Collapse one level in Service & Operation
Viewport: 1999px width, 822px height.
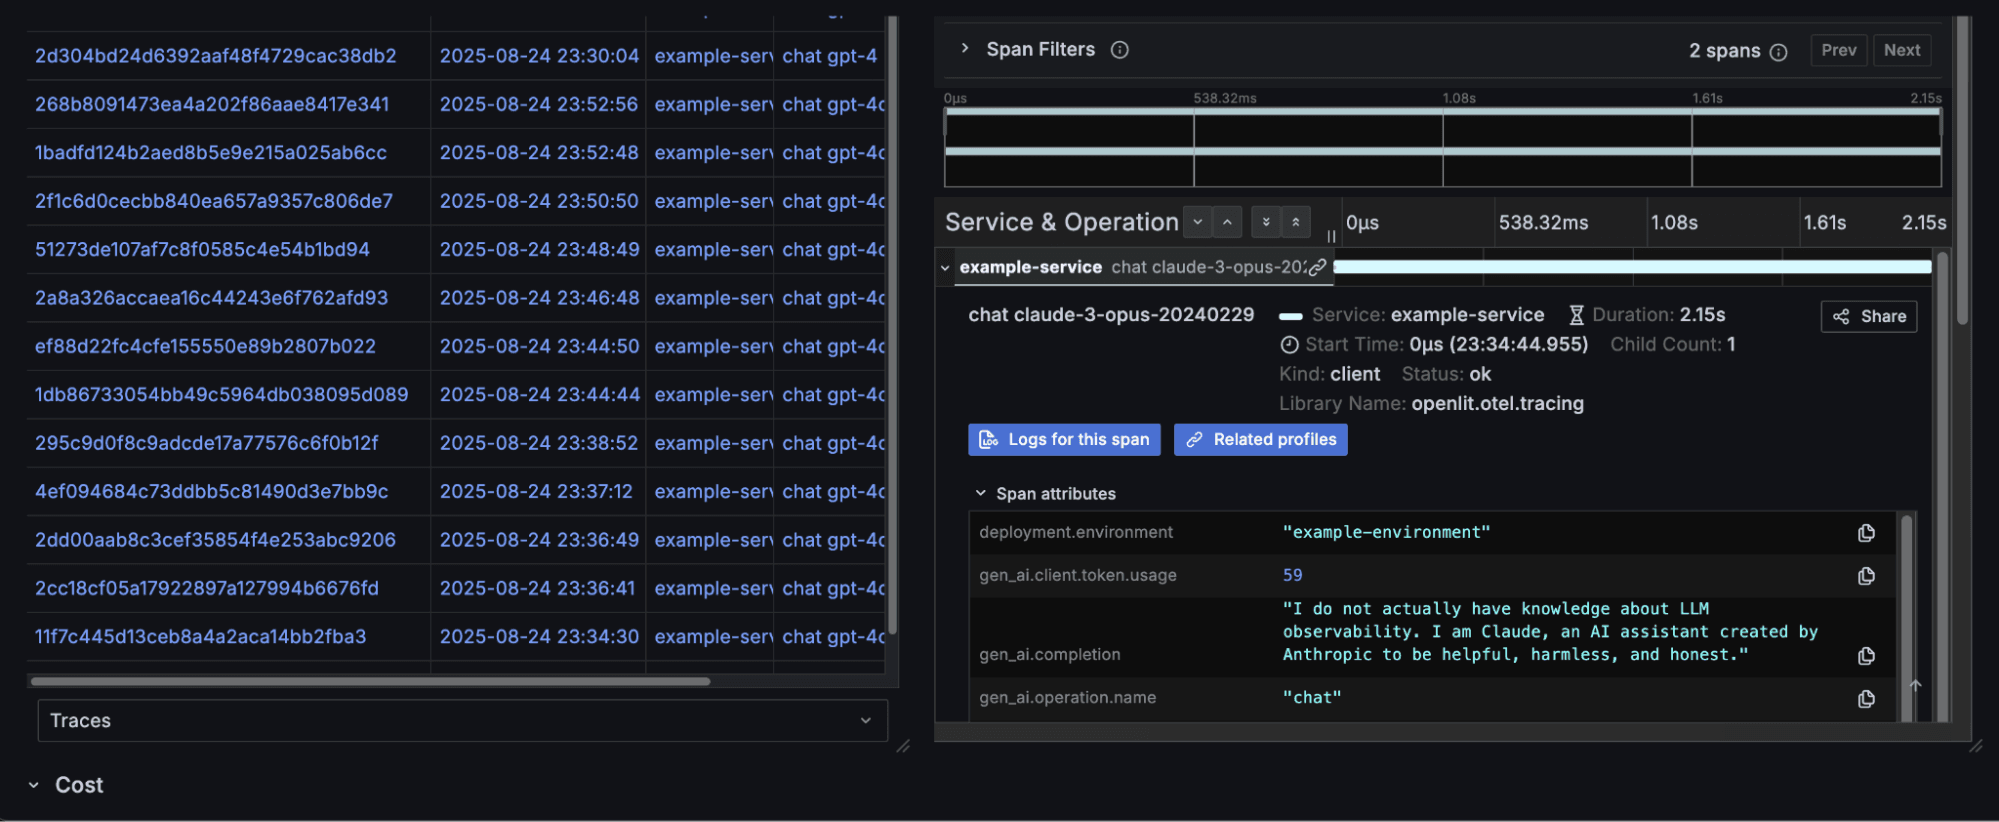[1227, 222]
